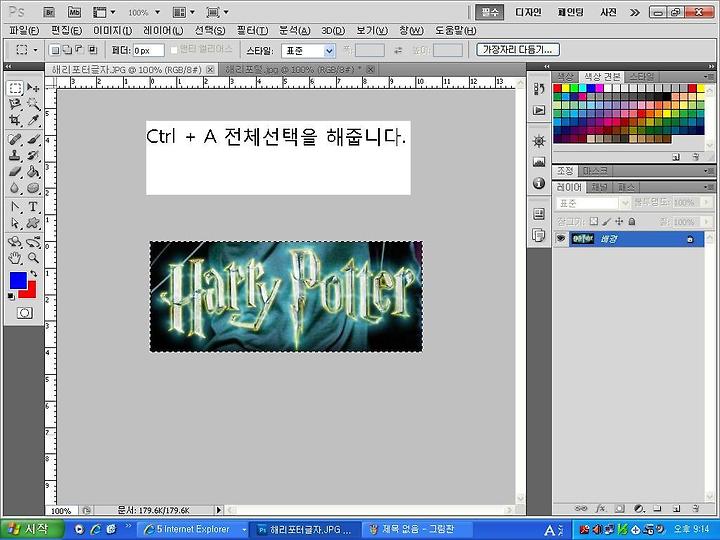Viewport: 720px width, 540px height.
Task: Select the Hand tool
Action: pos(15,258)
